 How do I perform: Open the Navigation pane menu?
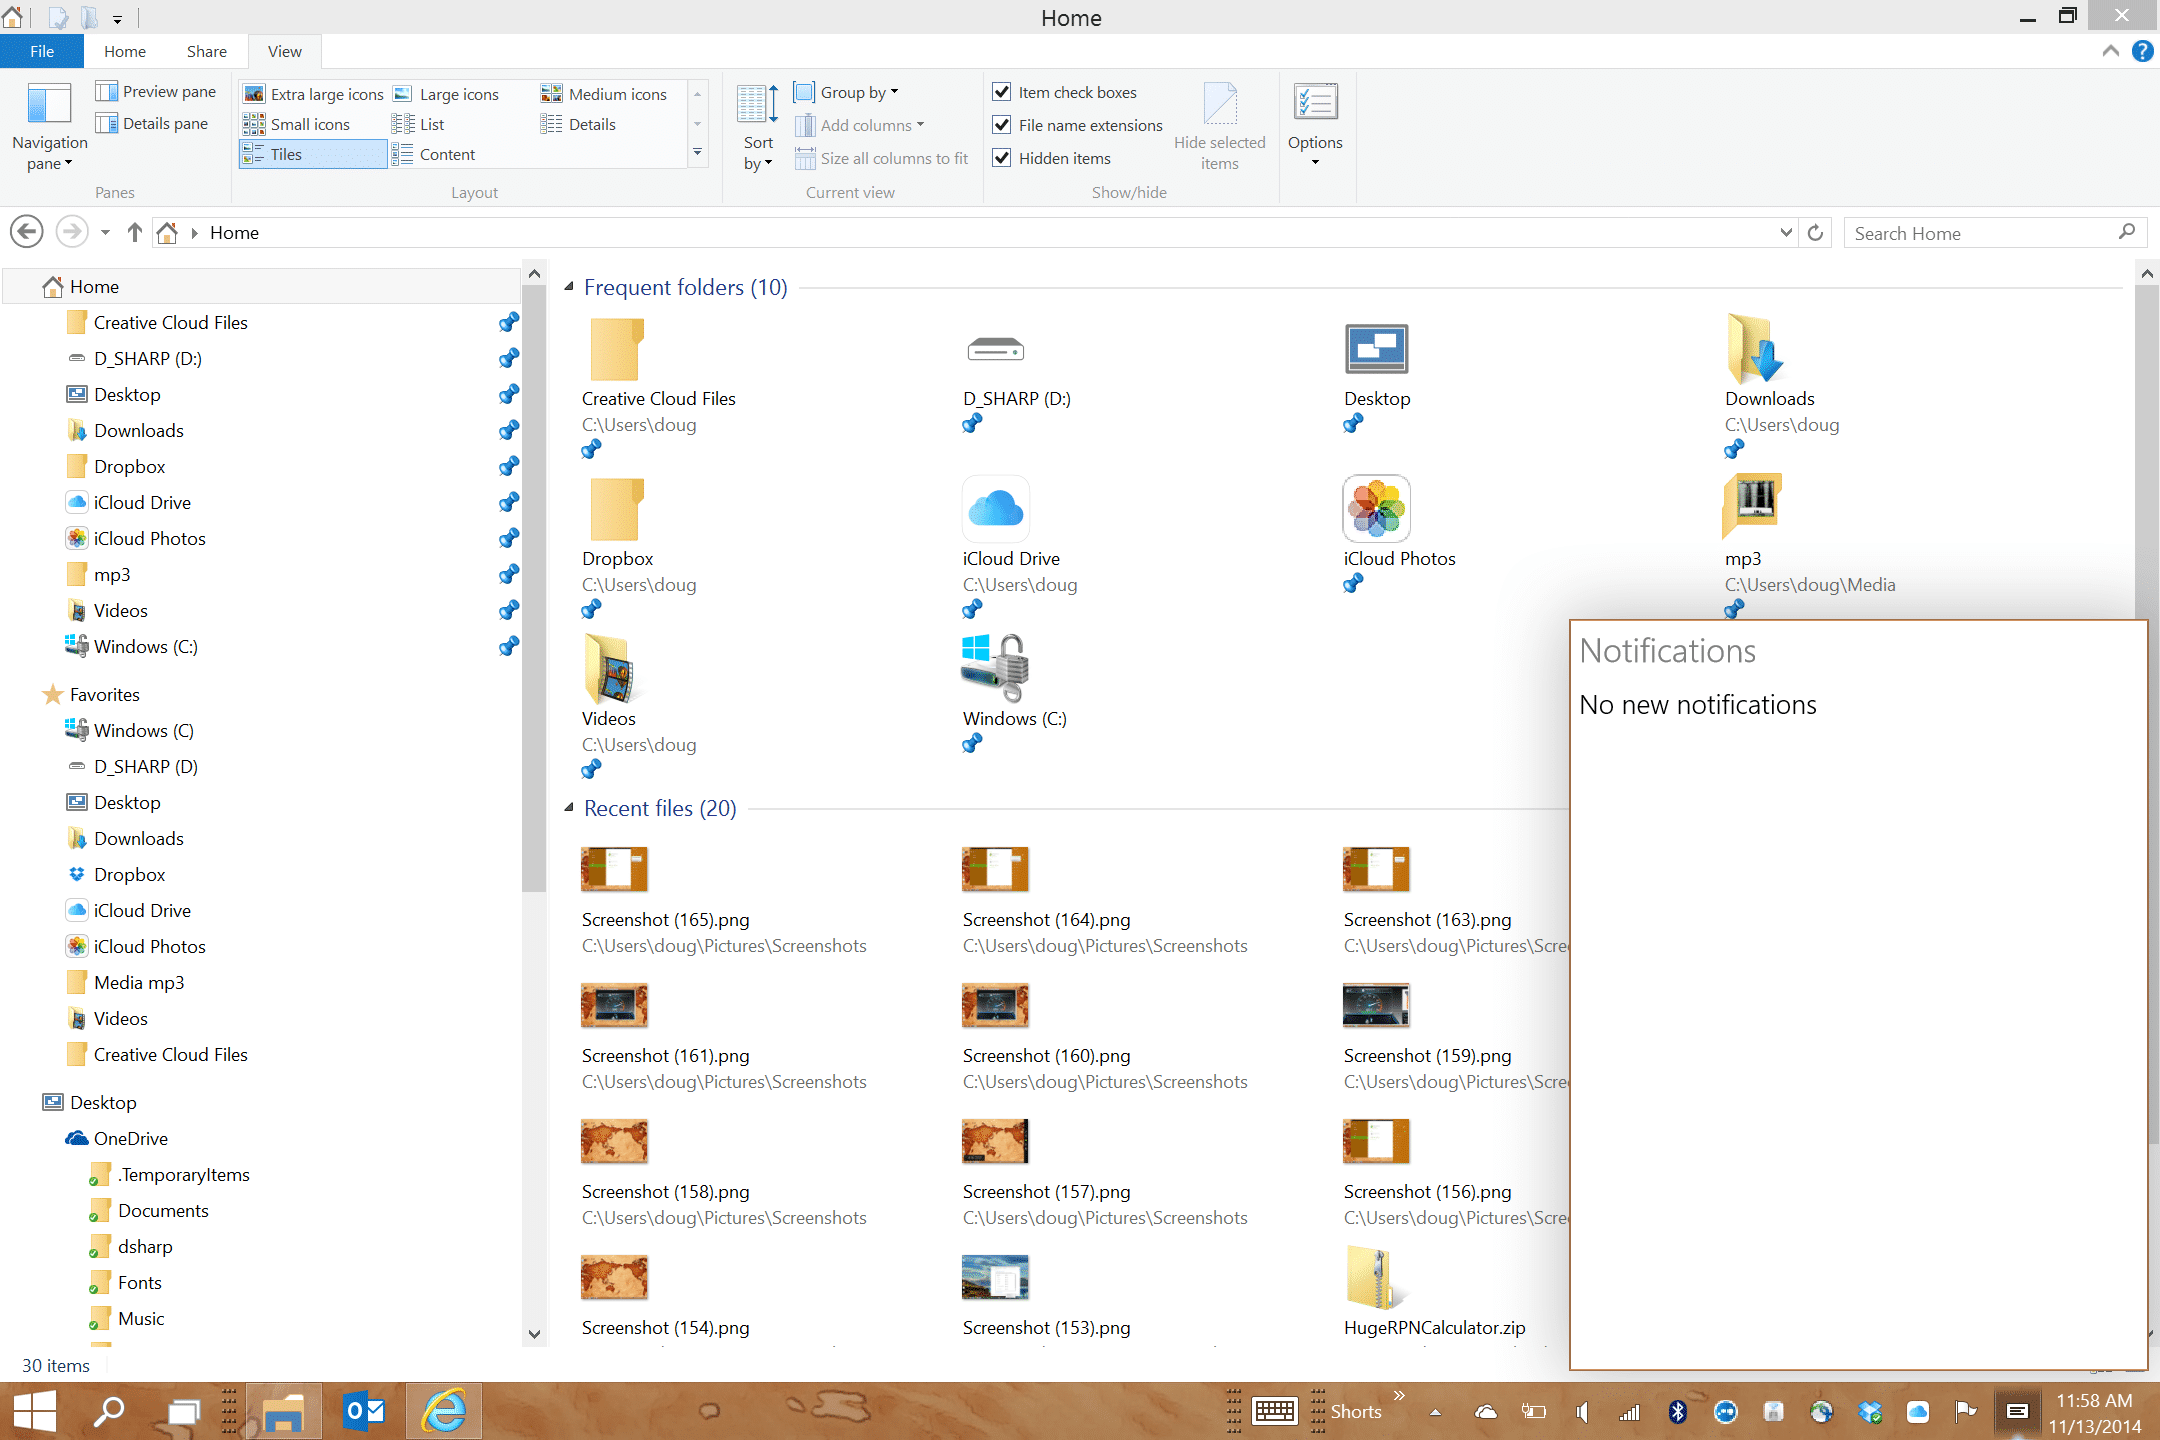tap(49, 128)
